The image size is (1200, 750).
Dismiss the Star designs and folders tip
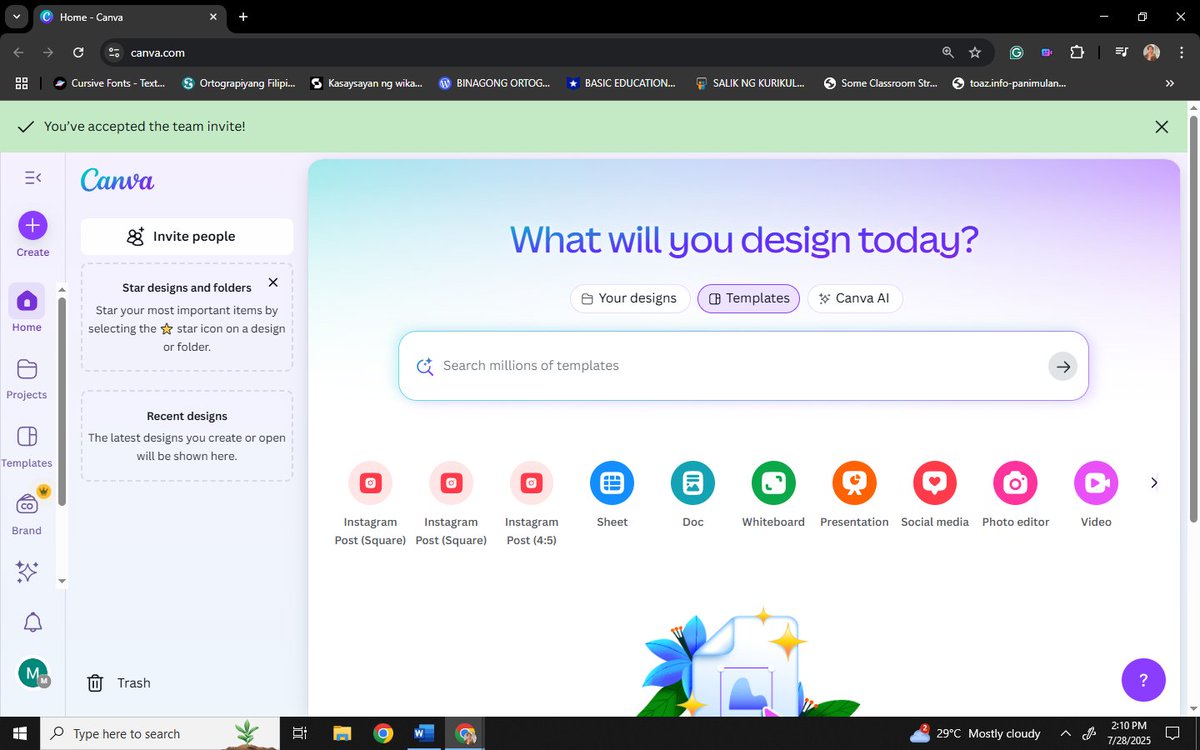pyautogui.click(x=273, y=283)
